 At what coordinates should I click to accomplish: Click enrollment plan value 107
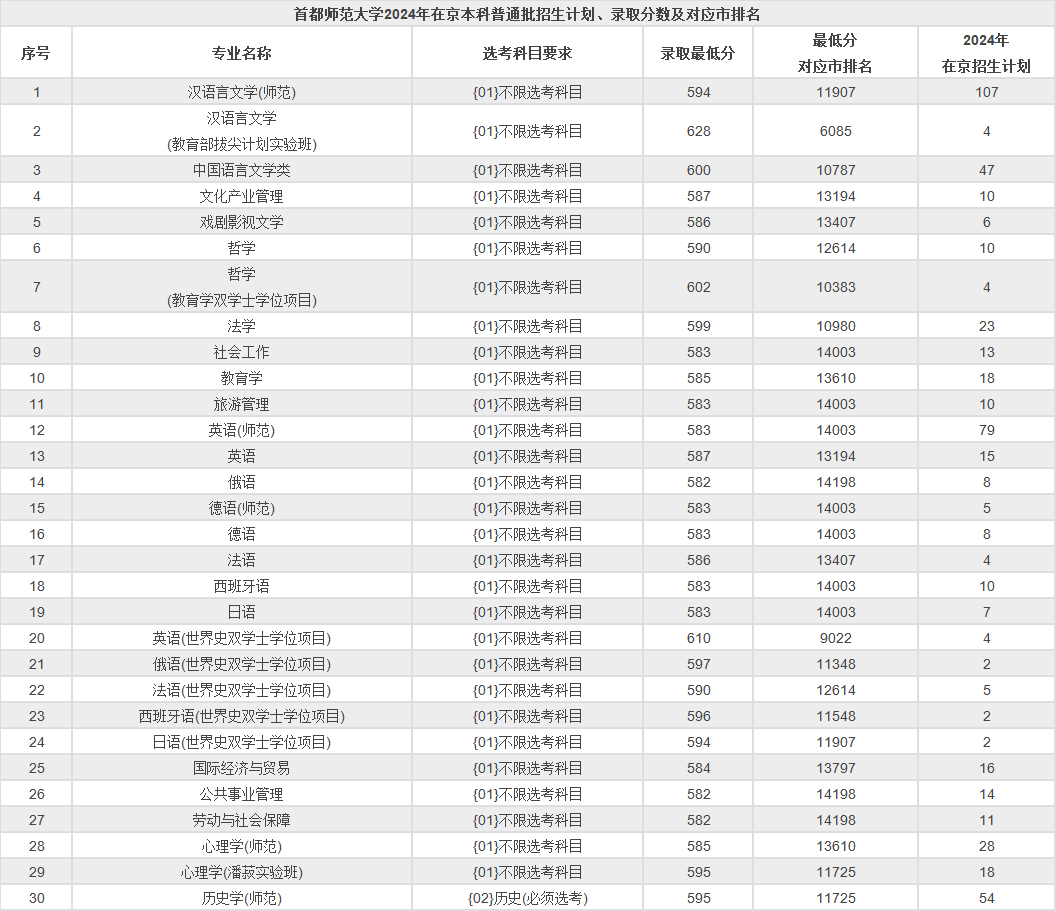coord(987,92)
